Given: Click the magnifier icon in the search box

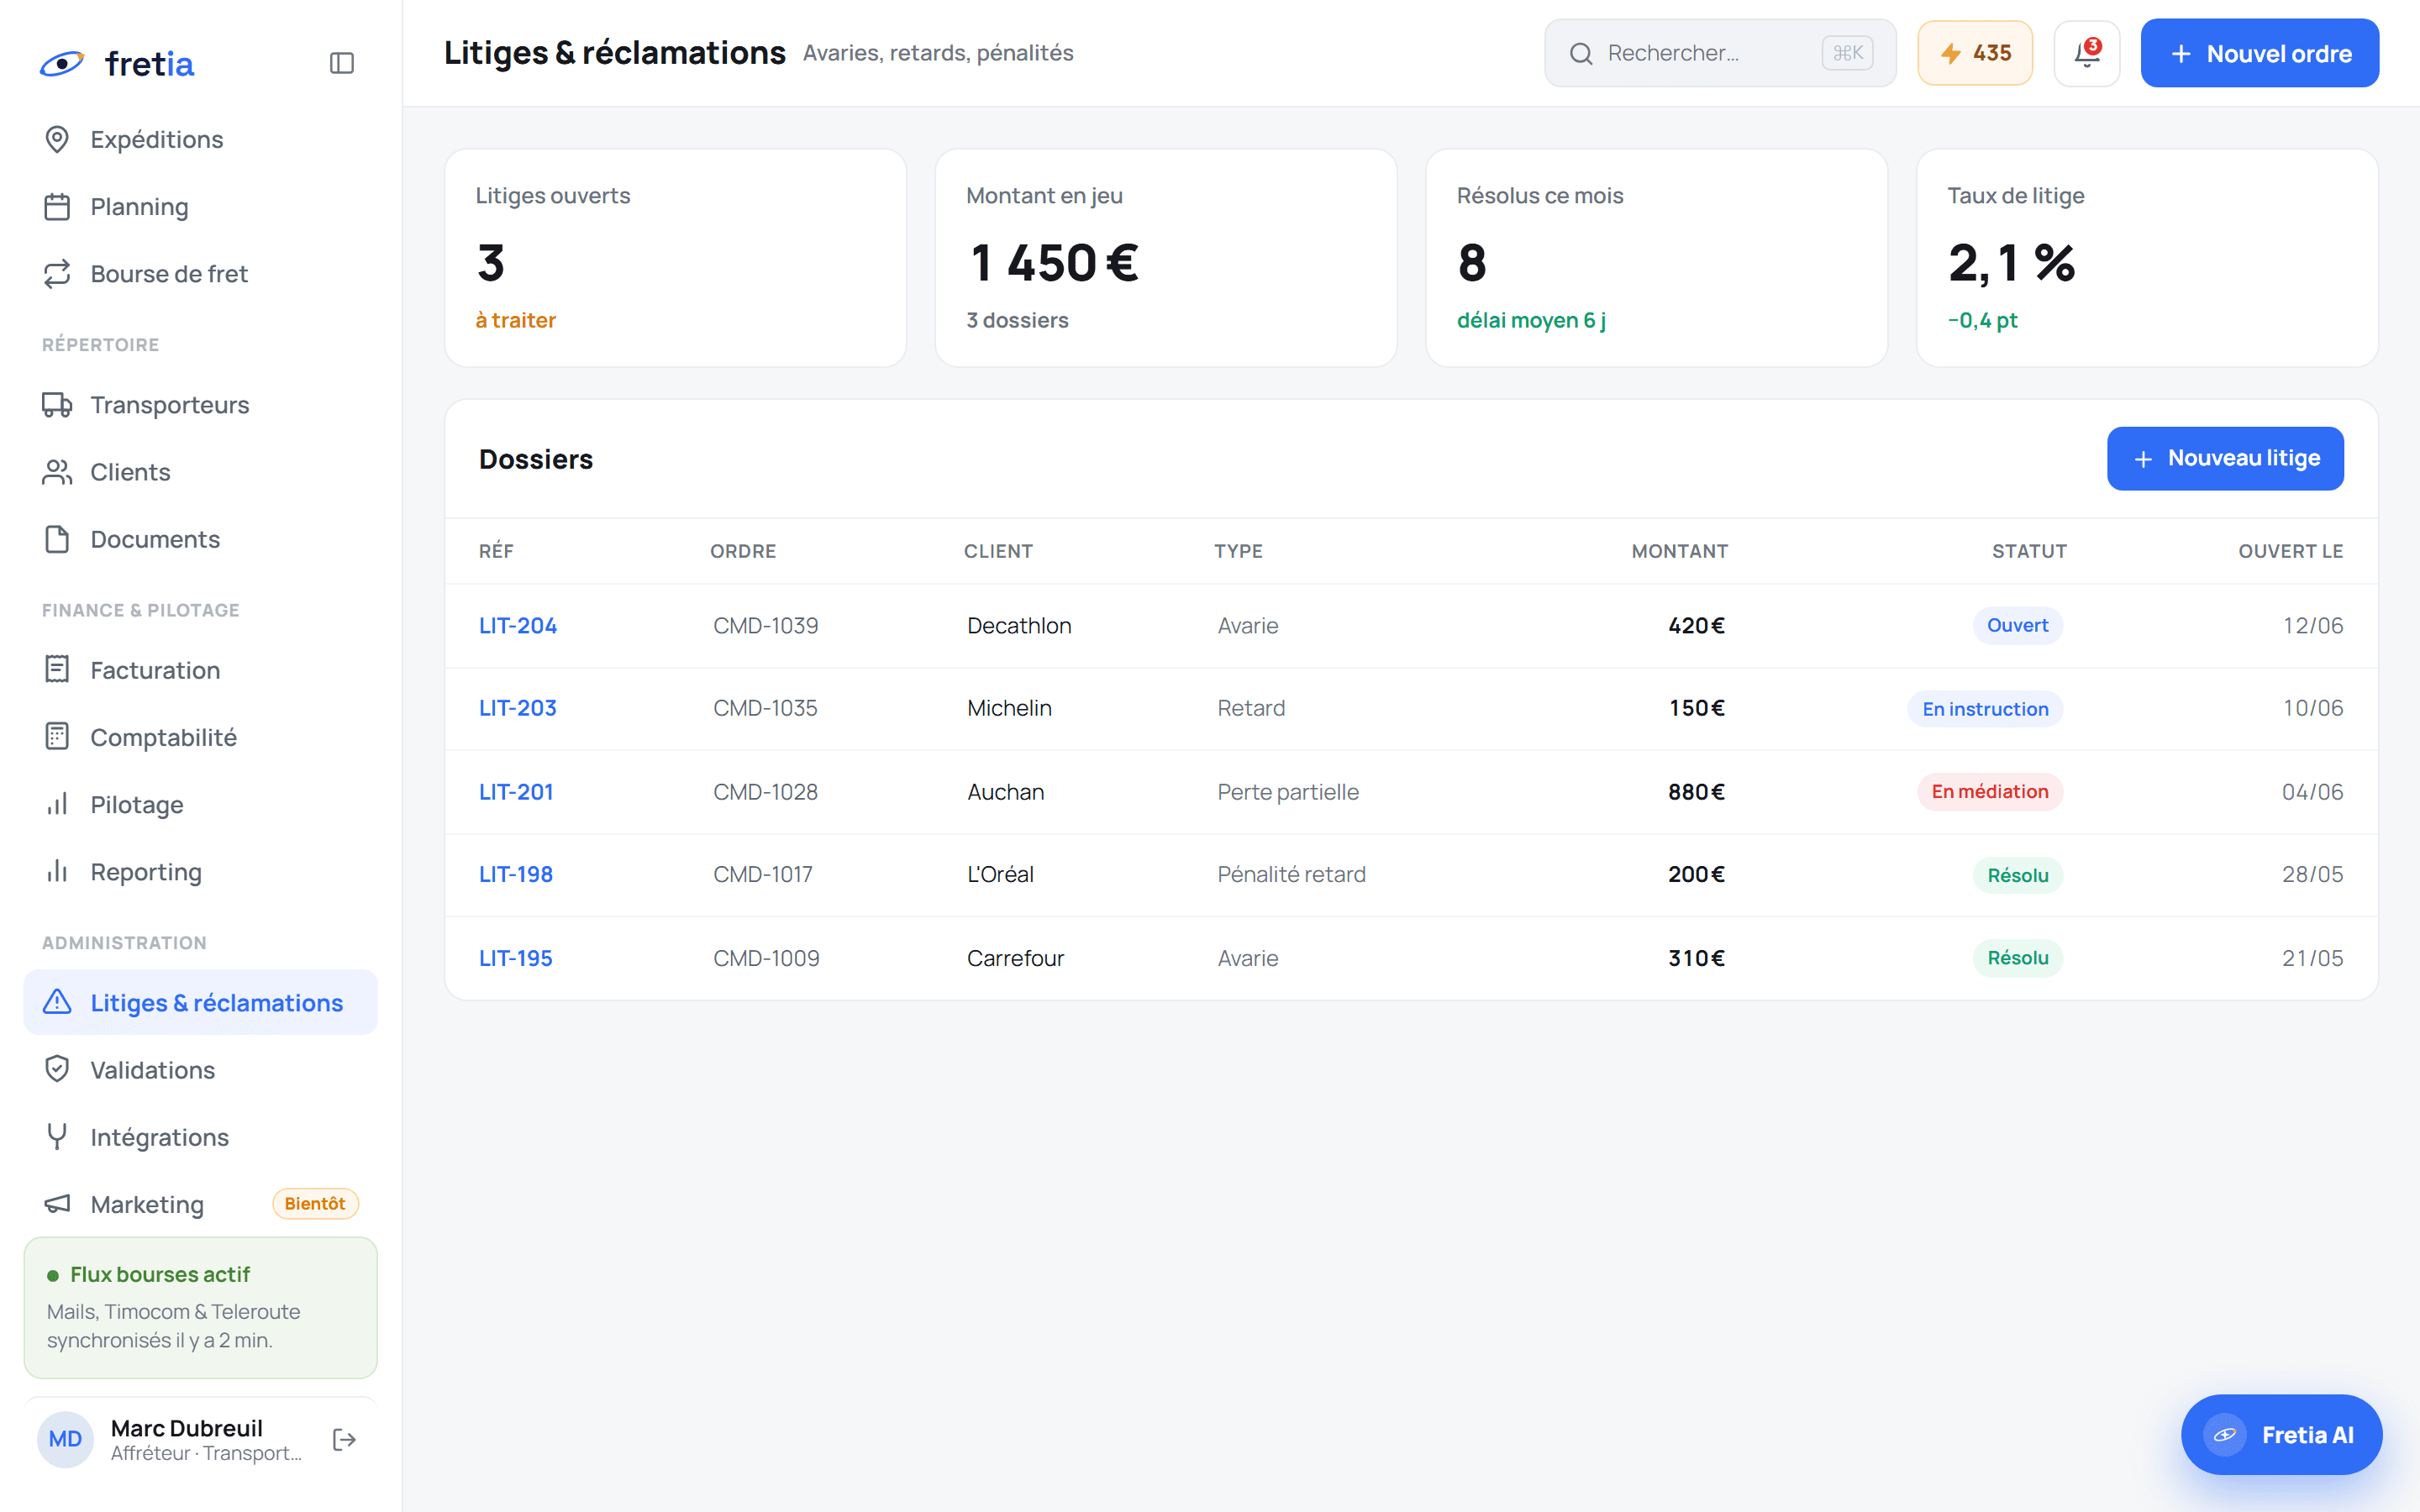Looking at the screenshot, I should [x=1581, y=53].
